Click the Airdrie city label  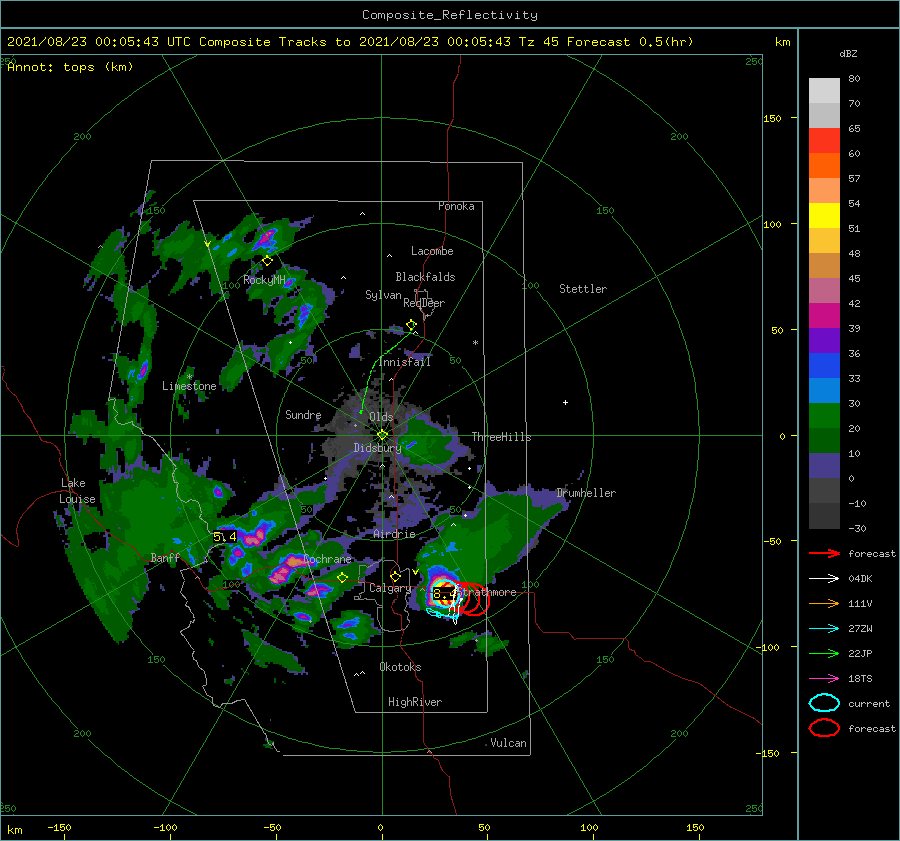tap(394, 534)
